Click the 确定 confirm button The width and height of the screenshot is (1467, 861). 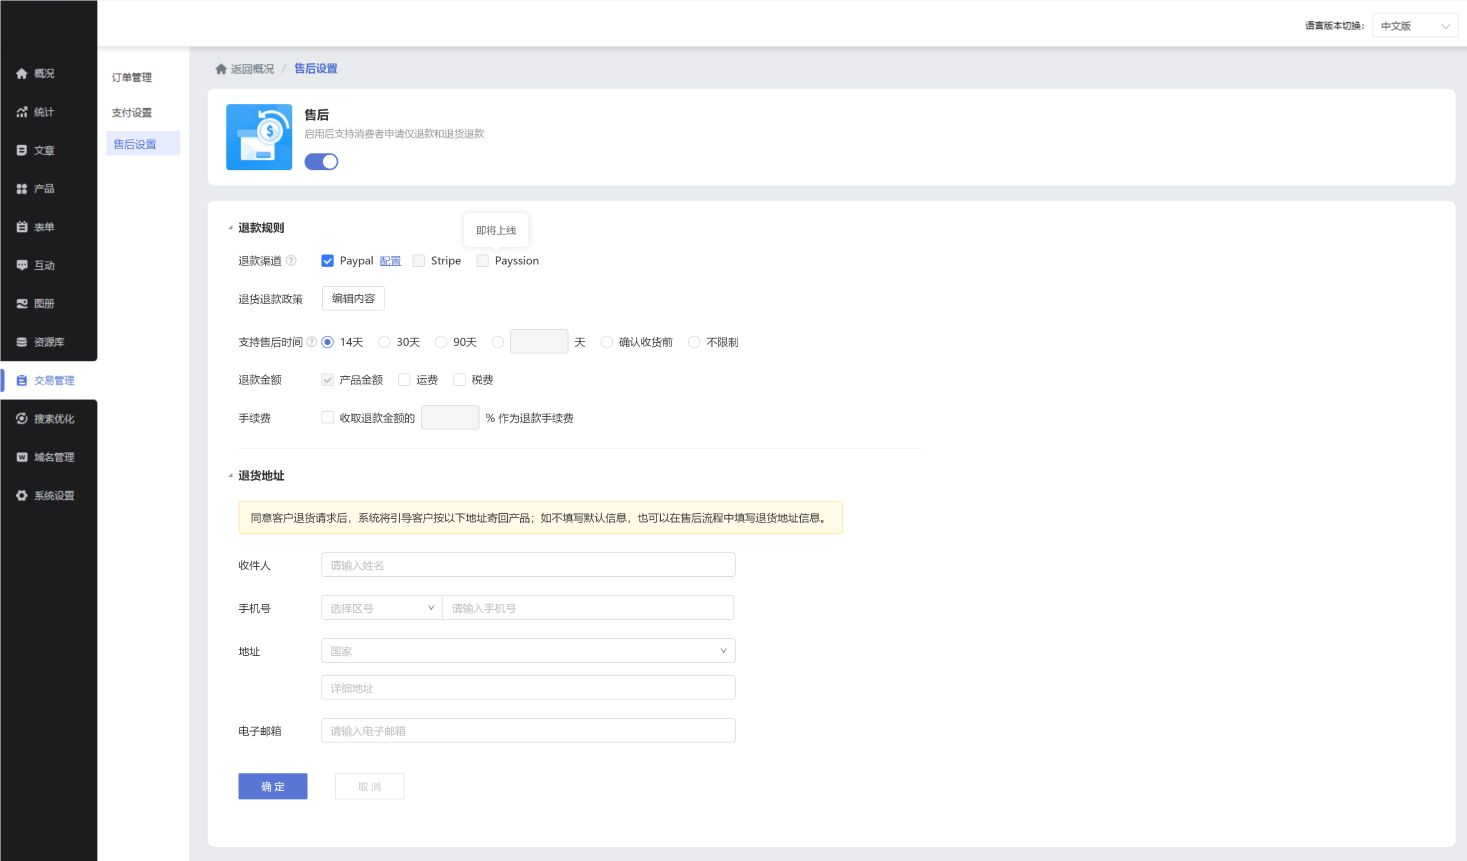(272, 787)
